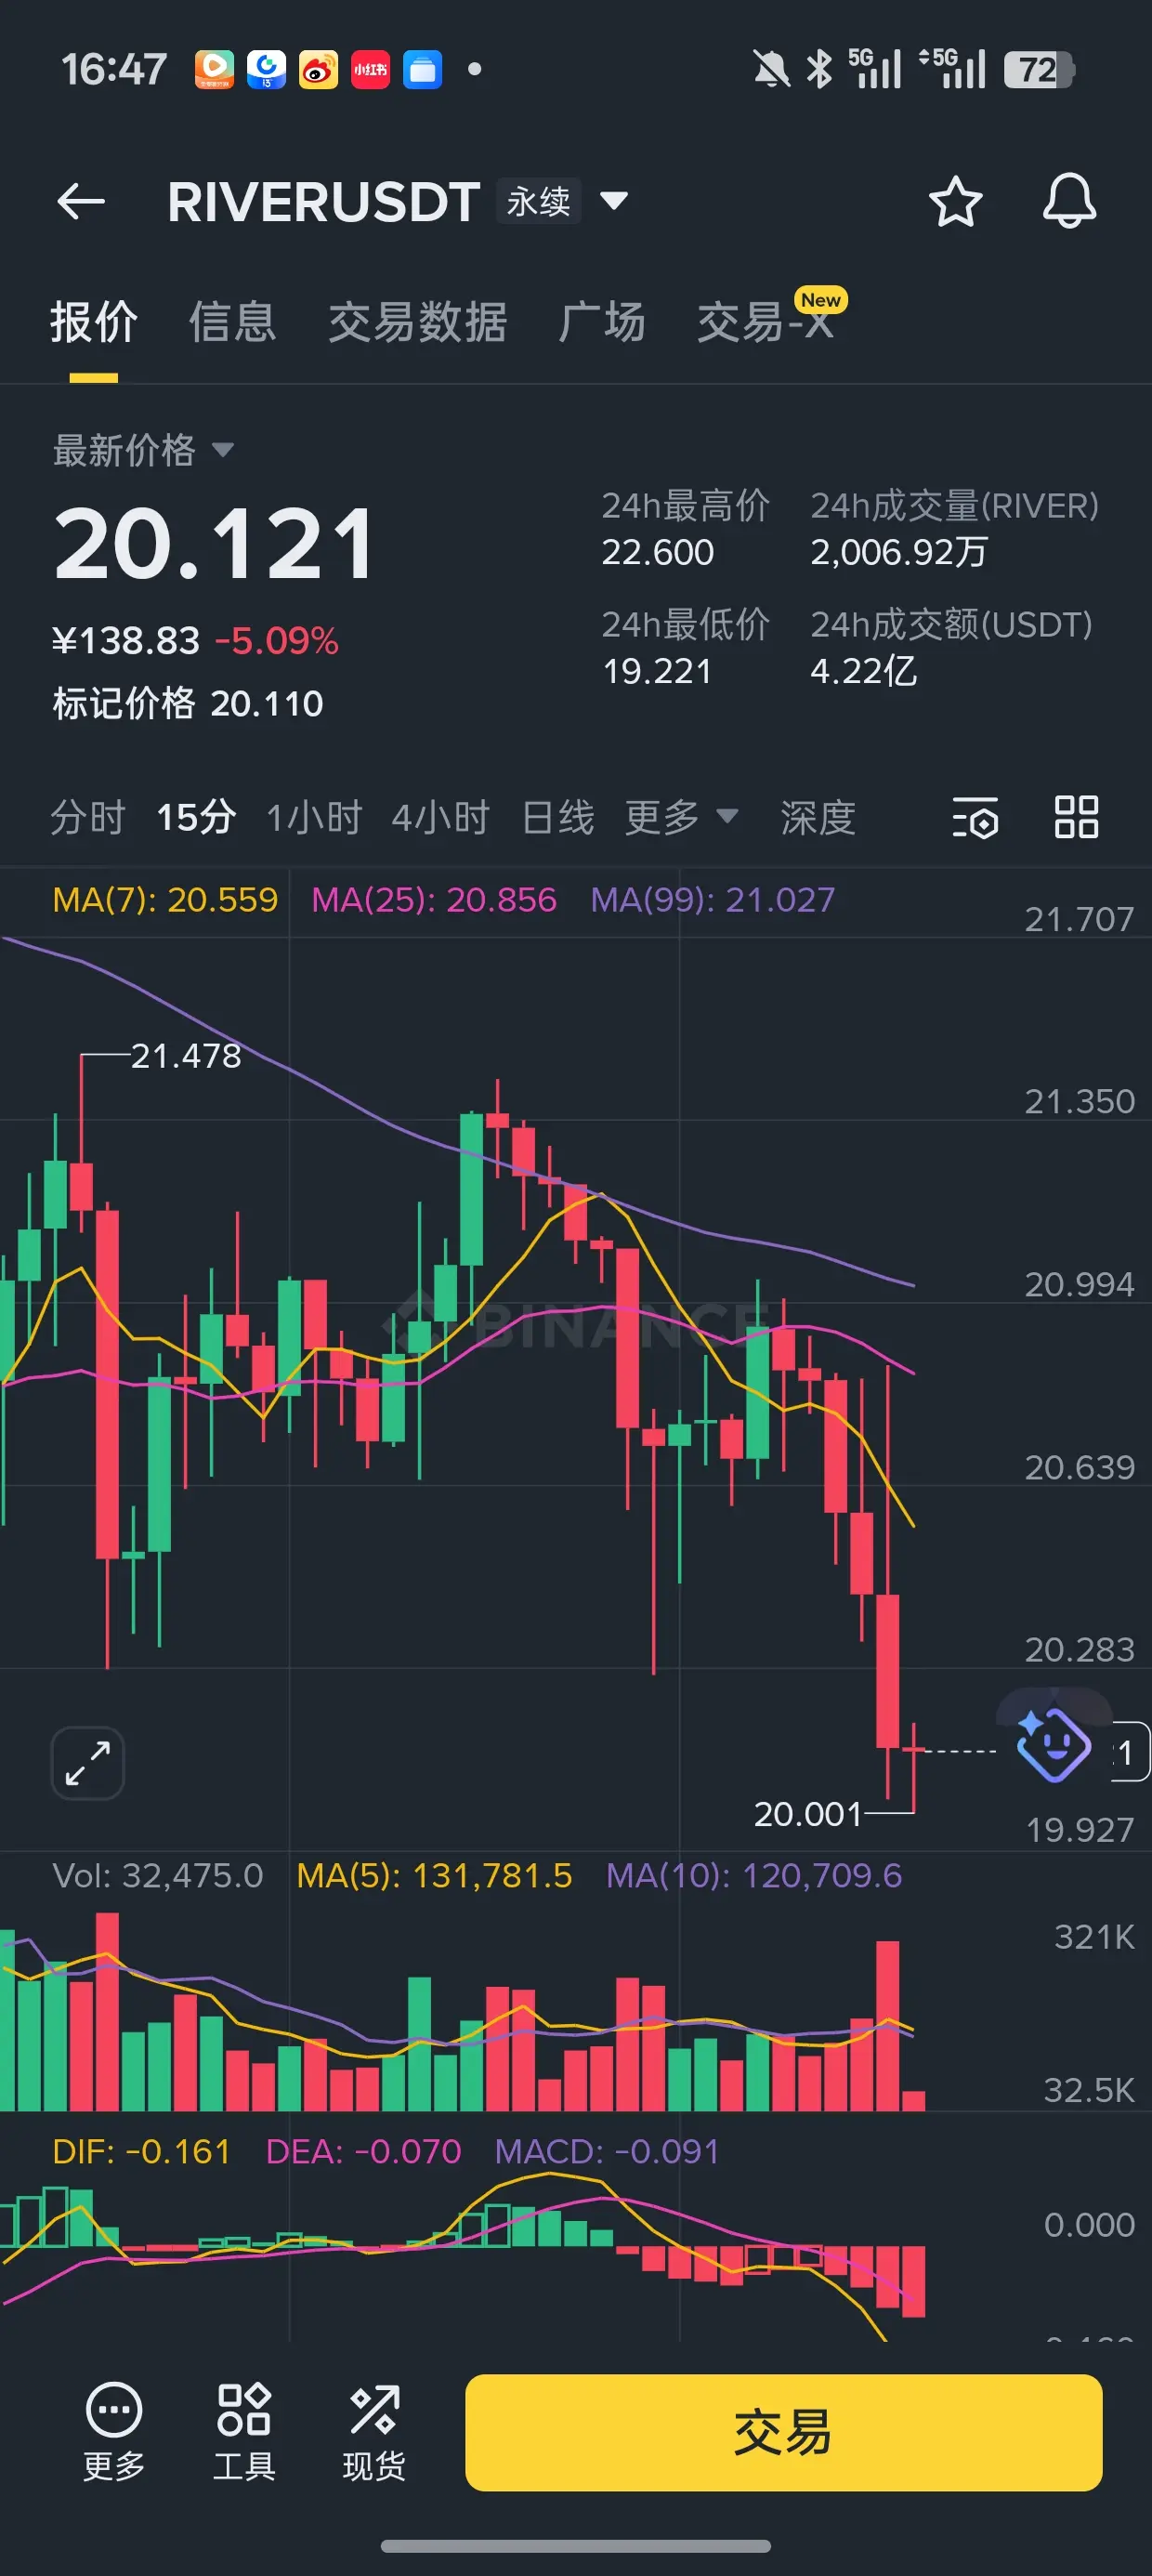Tap the battery indicator showing 72
This screenshot has width=1152, height=2576.
tap(1039, 70)
